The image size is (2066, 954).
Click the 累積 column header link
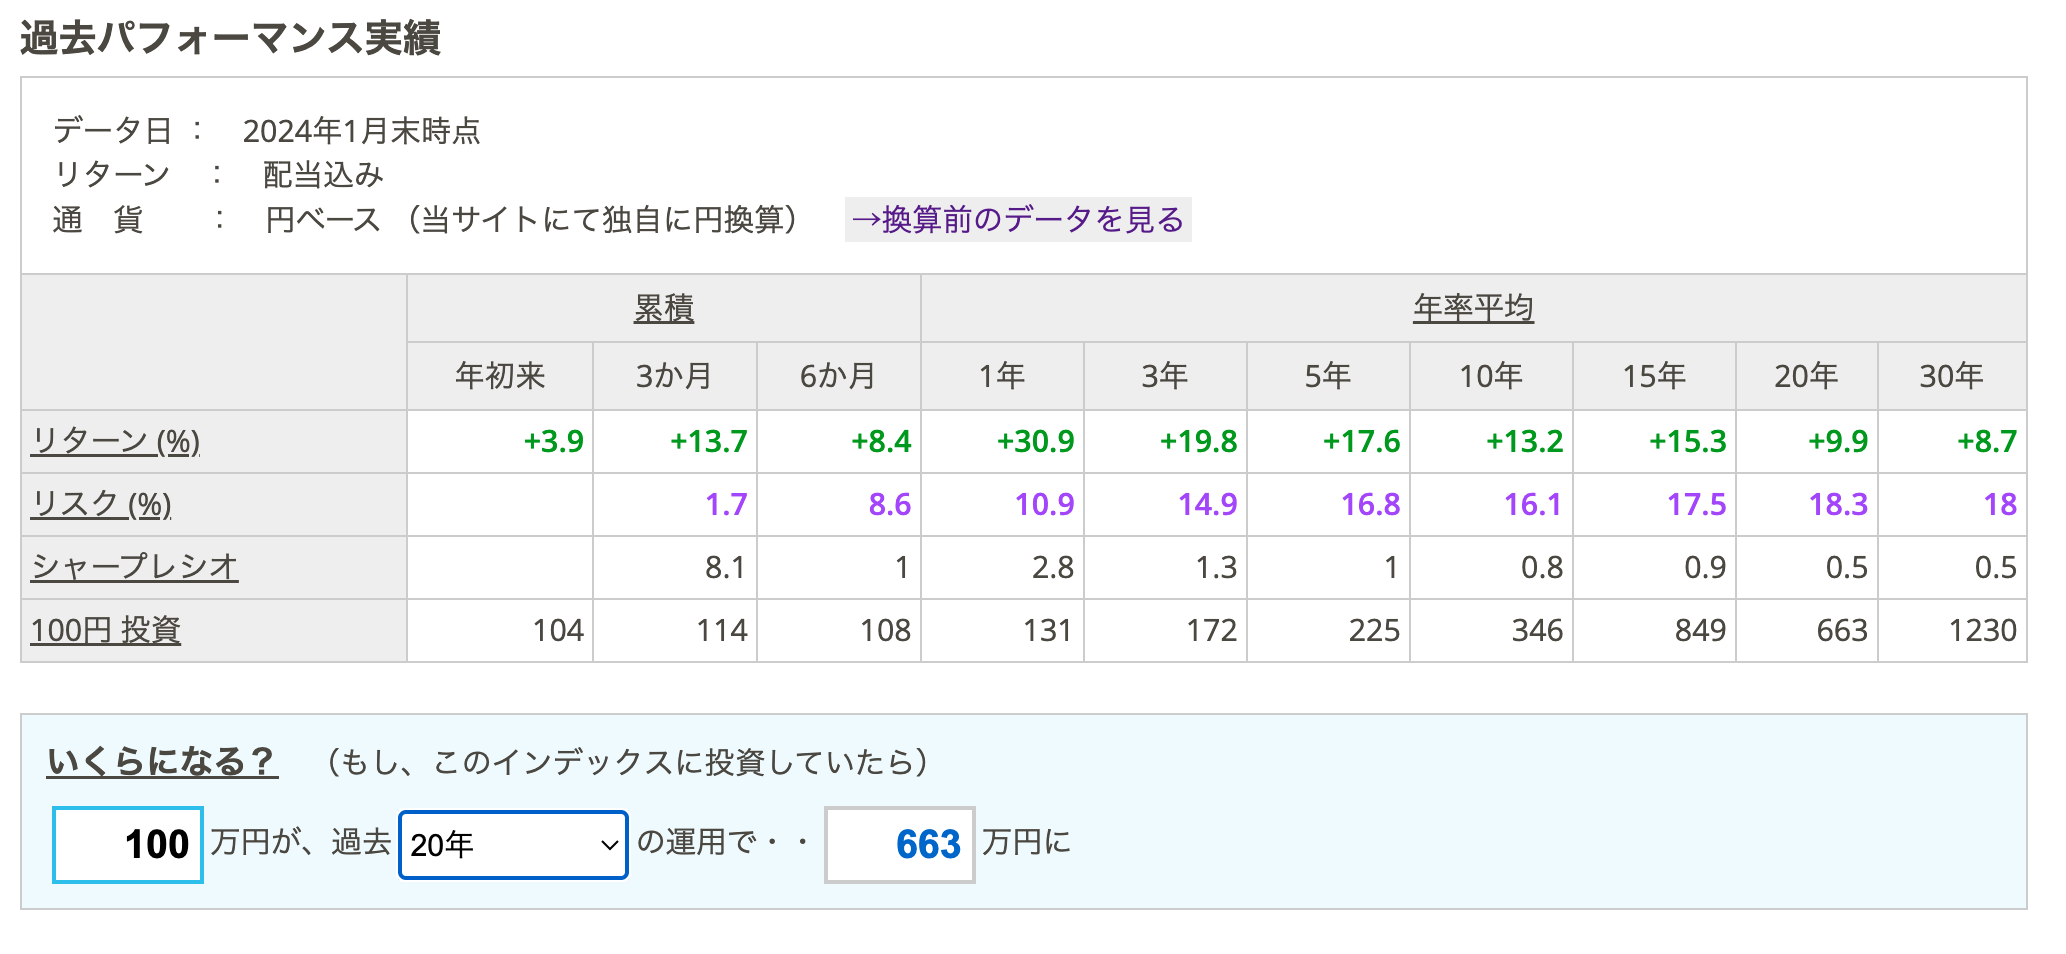pyautogui.click(x=664, y=308)
